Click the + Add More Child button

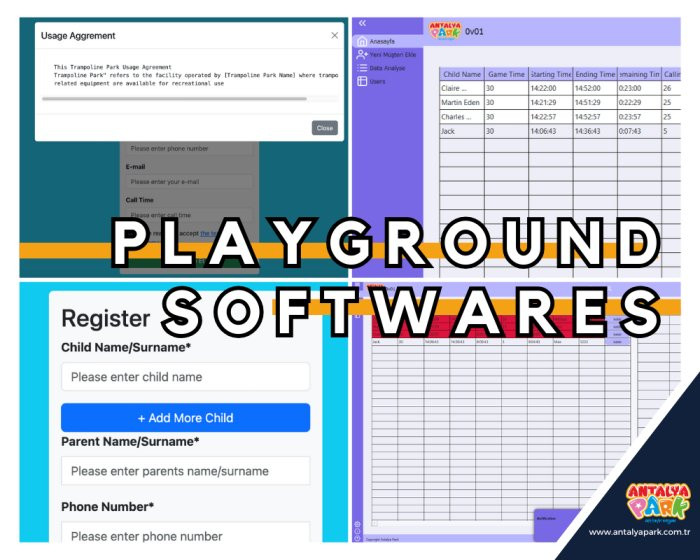point(185,418)
